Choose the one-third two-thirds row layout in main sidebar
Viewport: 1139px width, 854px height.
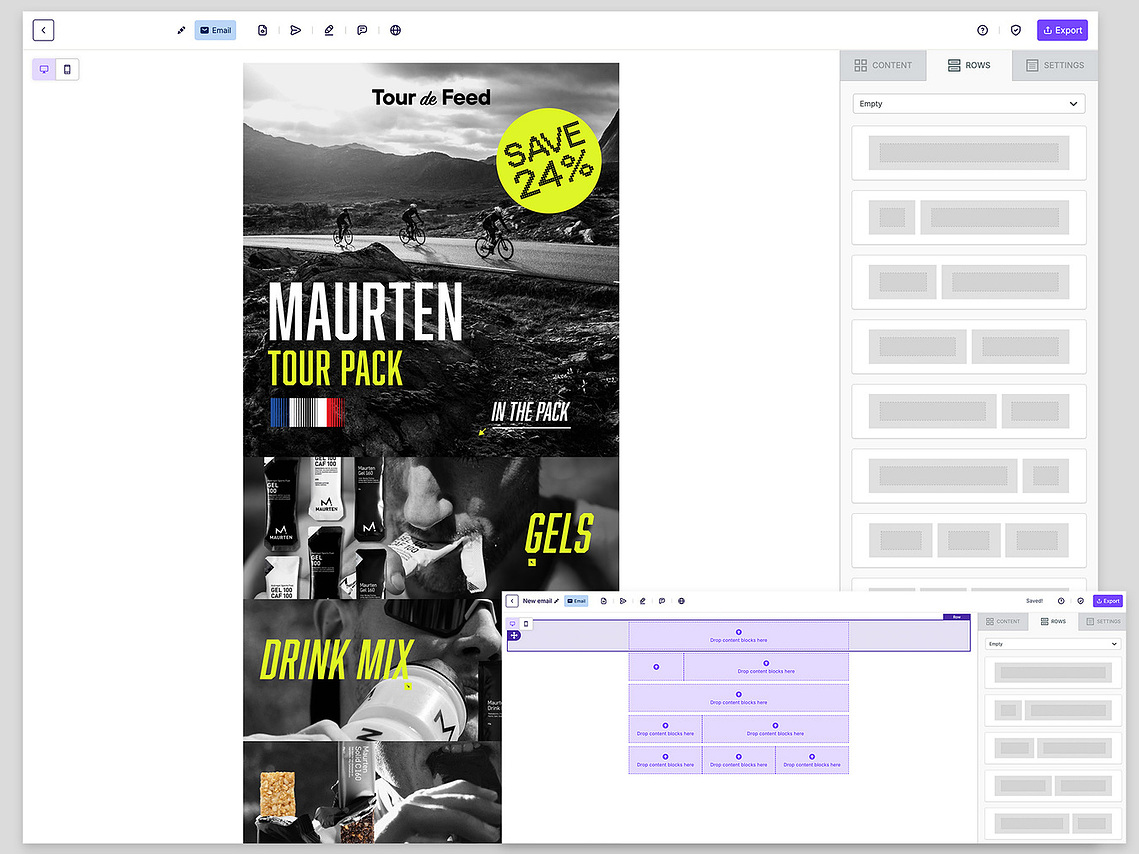[969, 282]
